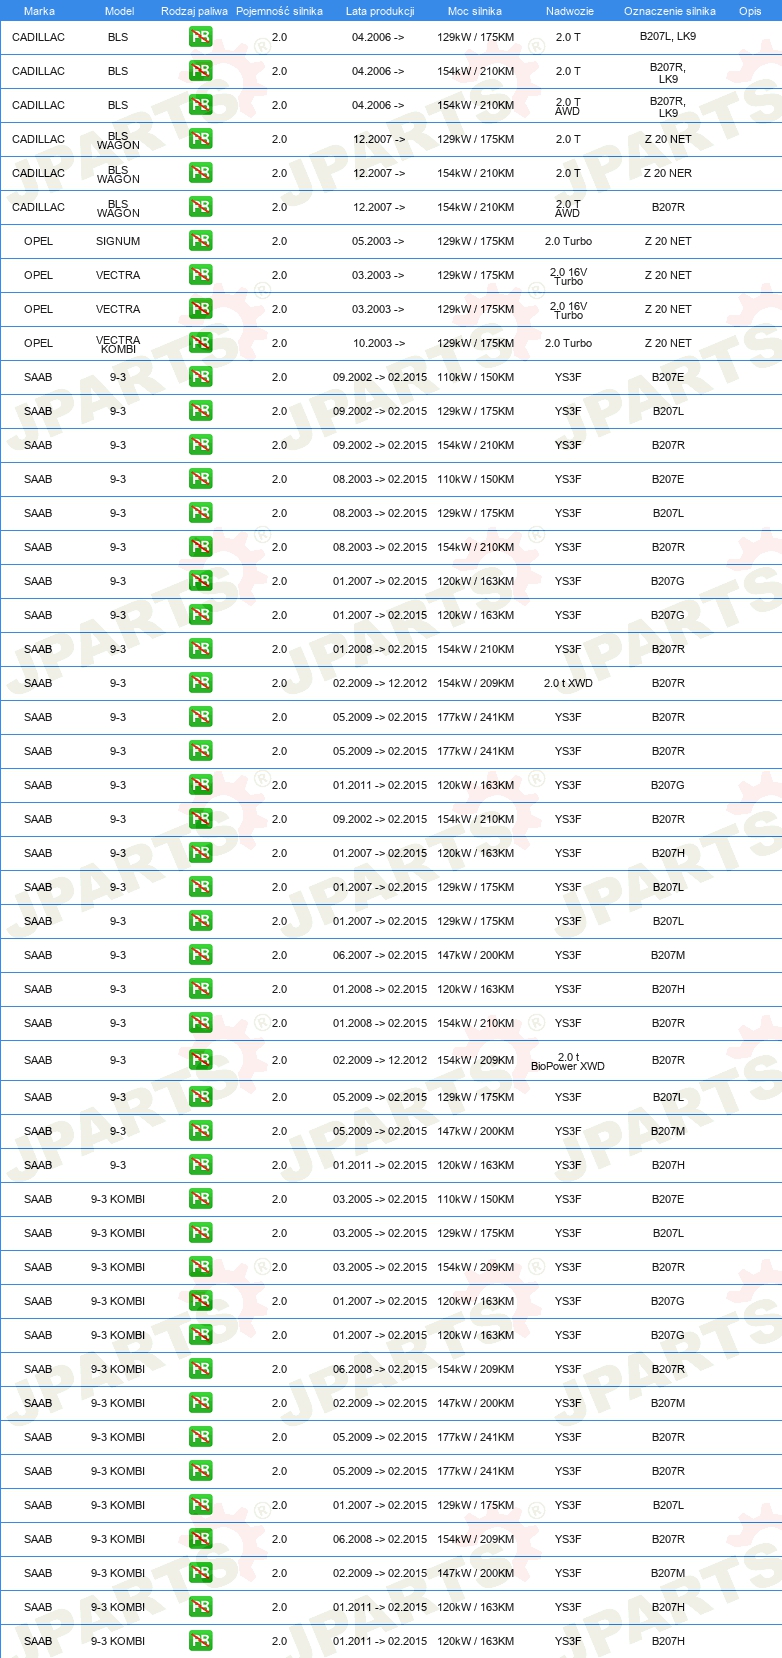The height and width of the screenshot is (1658, 782).
Task: Select B207G cell in SAAB 9-3 01.2011 row
Action: click(x=668, y=785)
